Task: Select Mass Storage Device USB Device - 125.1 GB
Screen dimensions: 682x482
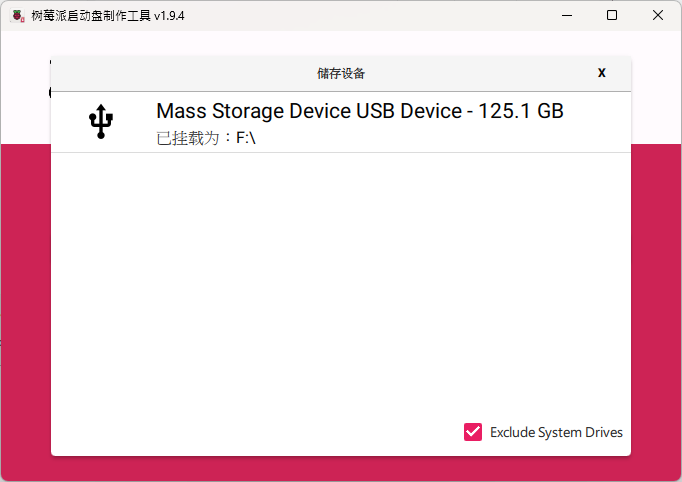Action: pyautogui.click(x=360, y=111)
